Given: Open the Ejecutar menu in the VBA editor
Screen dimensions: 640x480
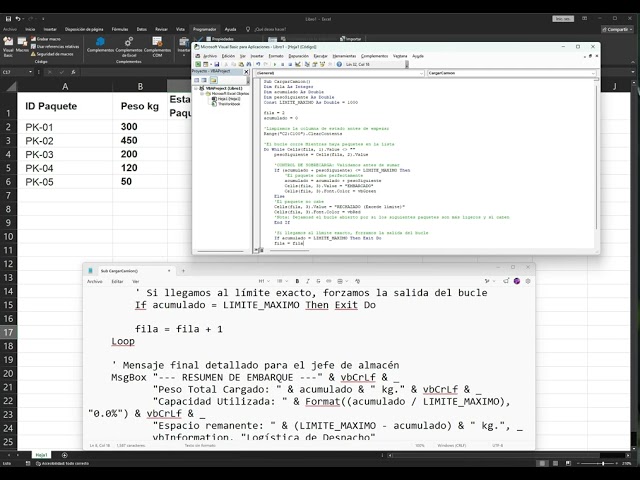Looking at the screenshot, I should (320, 56).
